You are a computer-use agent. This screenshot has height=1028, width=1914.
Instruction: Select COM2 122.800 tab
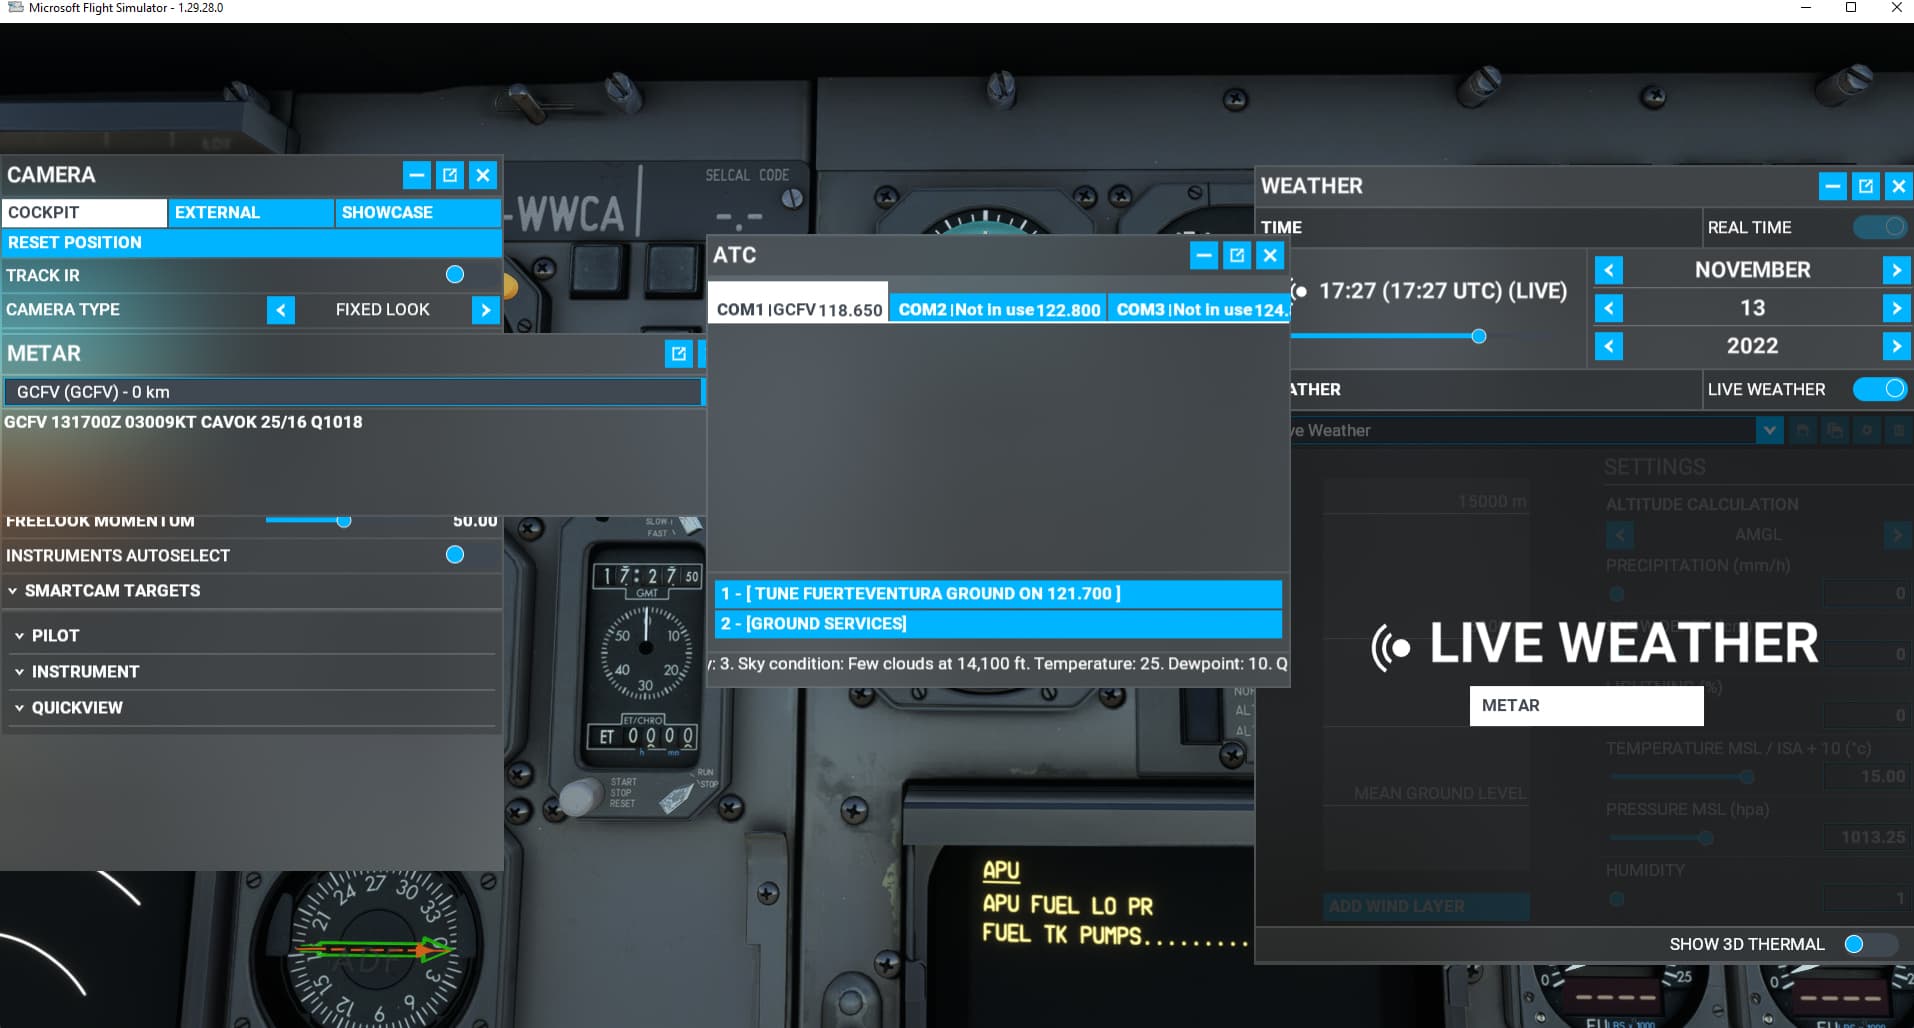click(x=998, y=309)
